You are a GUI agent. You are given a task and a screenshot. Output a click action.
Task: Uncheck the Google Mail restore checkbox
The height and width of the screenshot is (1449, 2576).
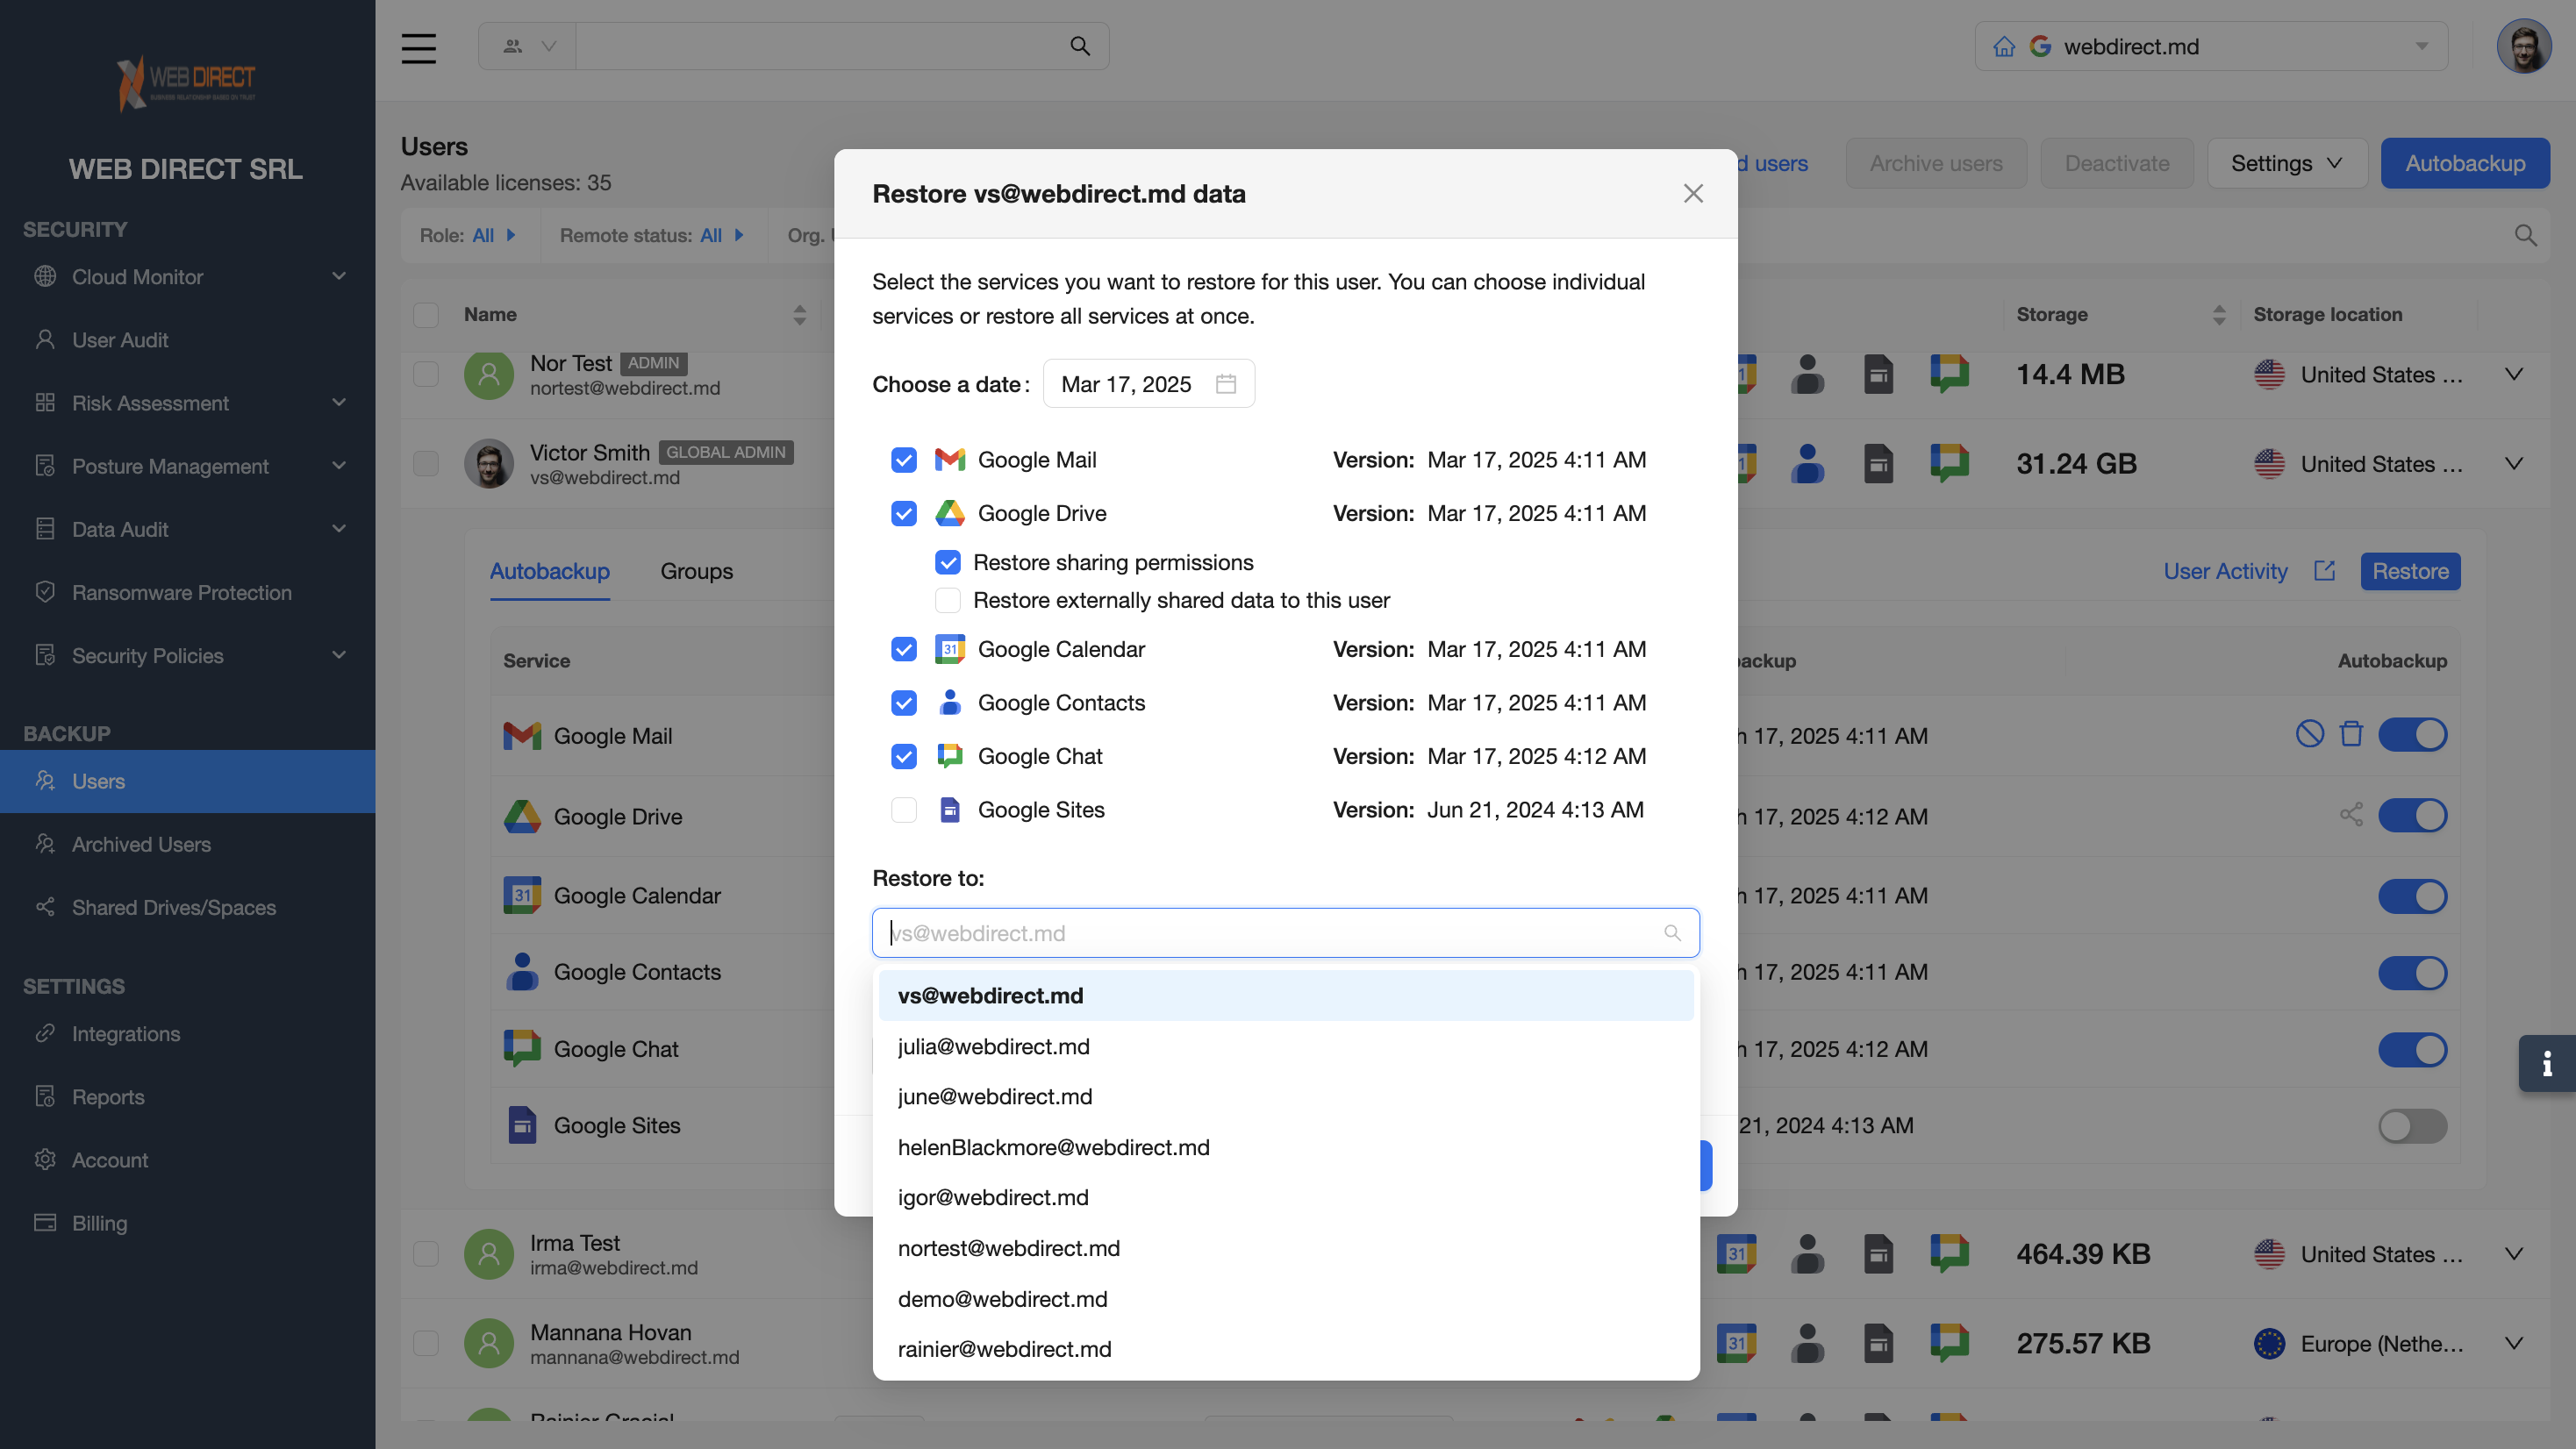tap(903, 460)
